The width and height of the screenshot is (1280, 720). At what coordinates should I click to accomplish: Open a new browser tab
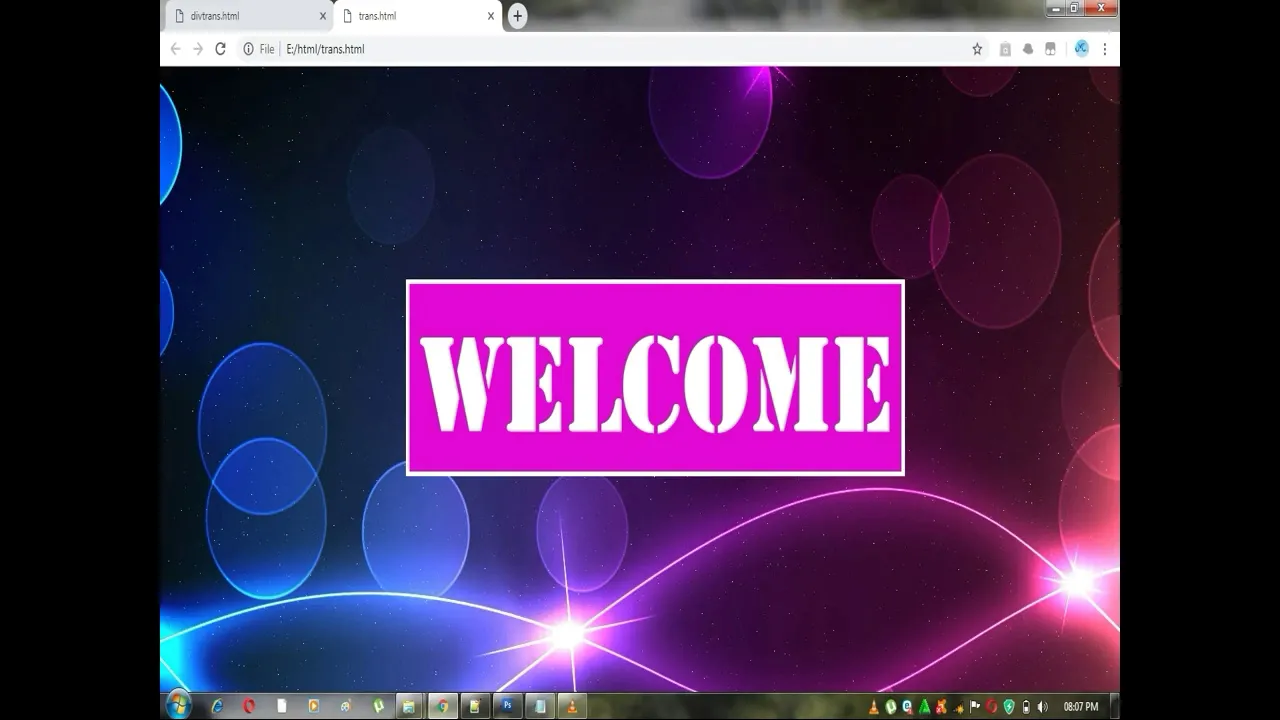(517, 16)
